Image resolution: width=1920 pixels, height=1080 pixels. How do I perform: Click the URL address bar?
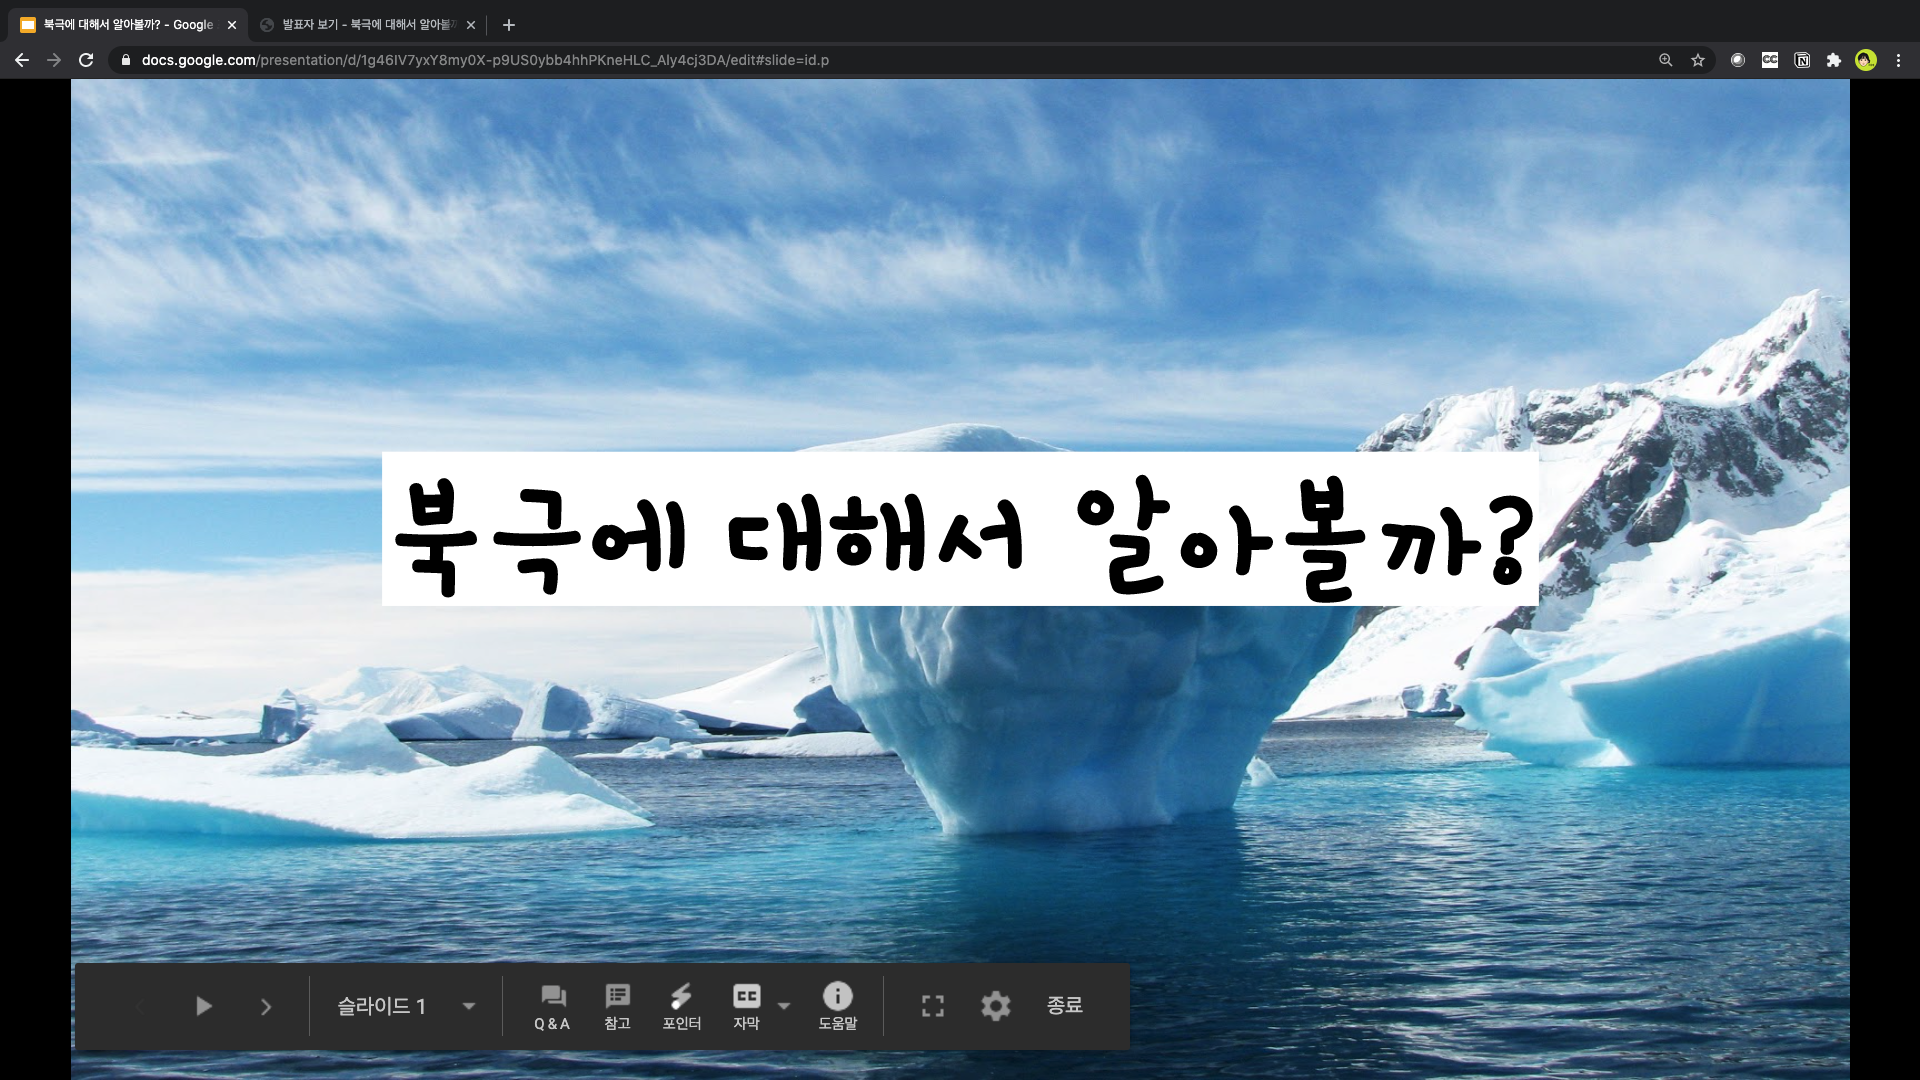pos(700,60)
